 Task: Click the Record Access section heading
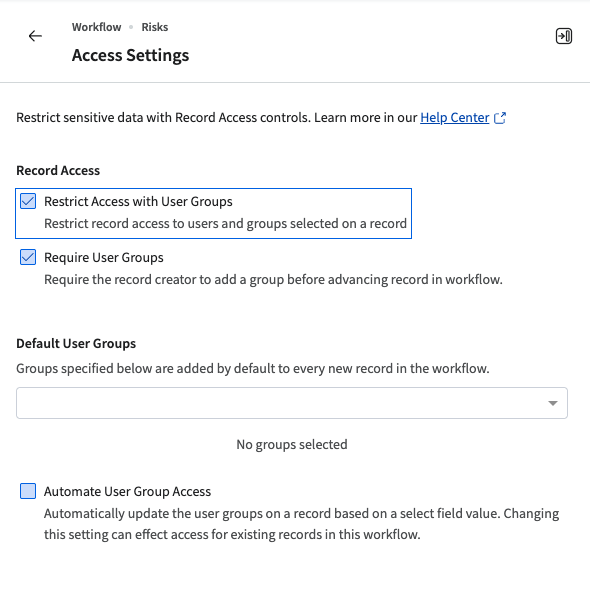pyautogui.click(x=58, y=170)
